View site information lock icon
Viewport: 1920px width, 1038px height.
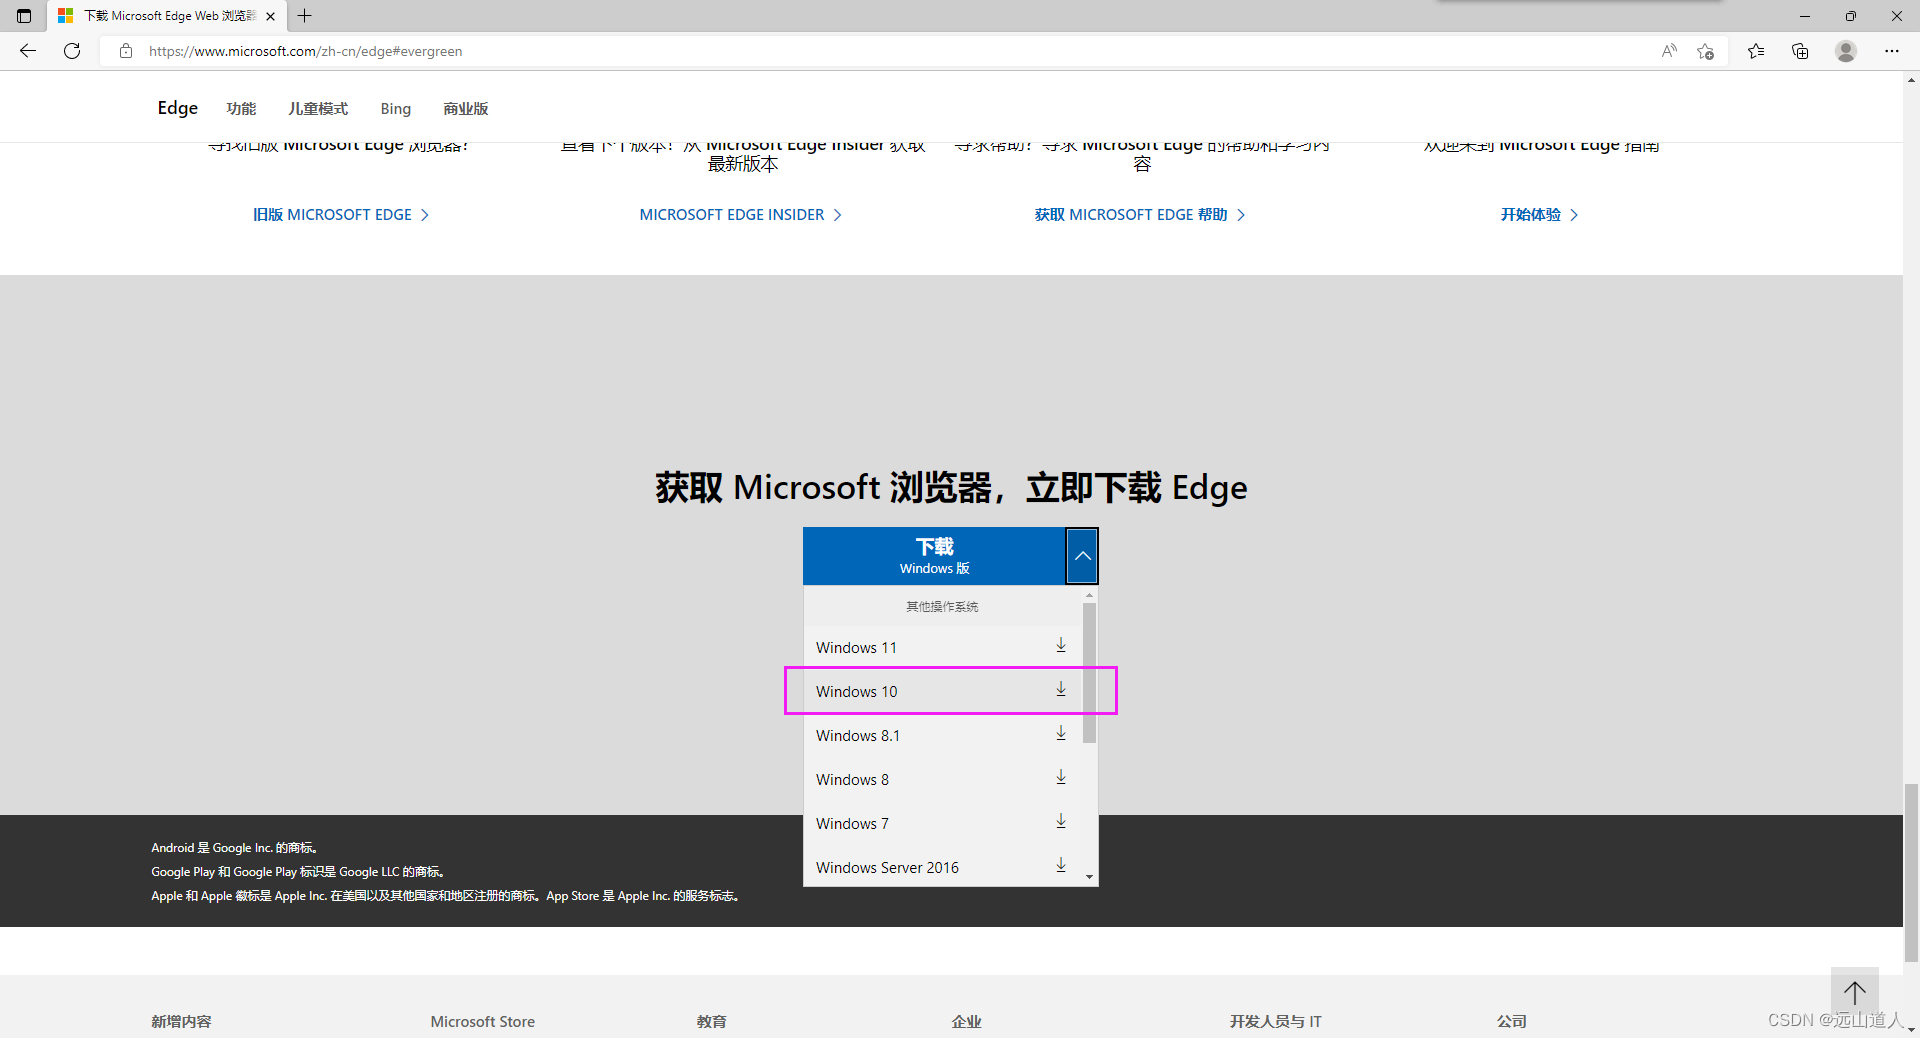(126, 51)
